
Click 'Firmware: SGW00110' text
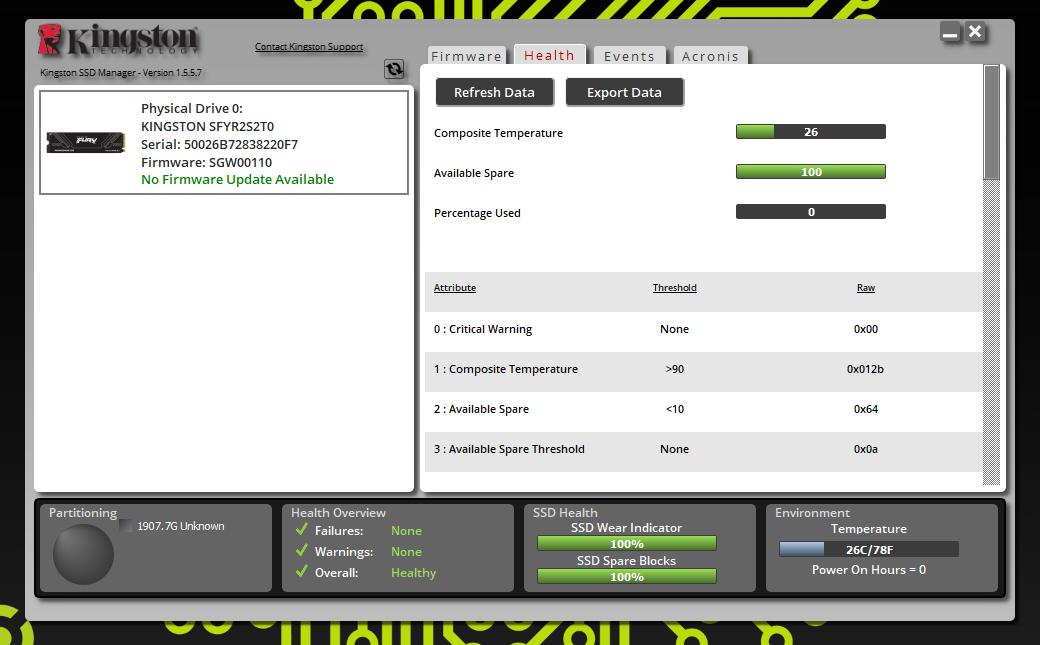click(x=206, y=162)
